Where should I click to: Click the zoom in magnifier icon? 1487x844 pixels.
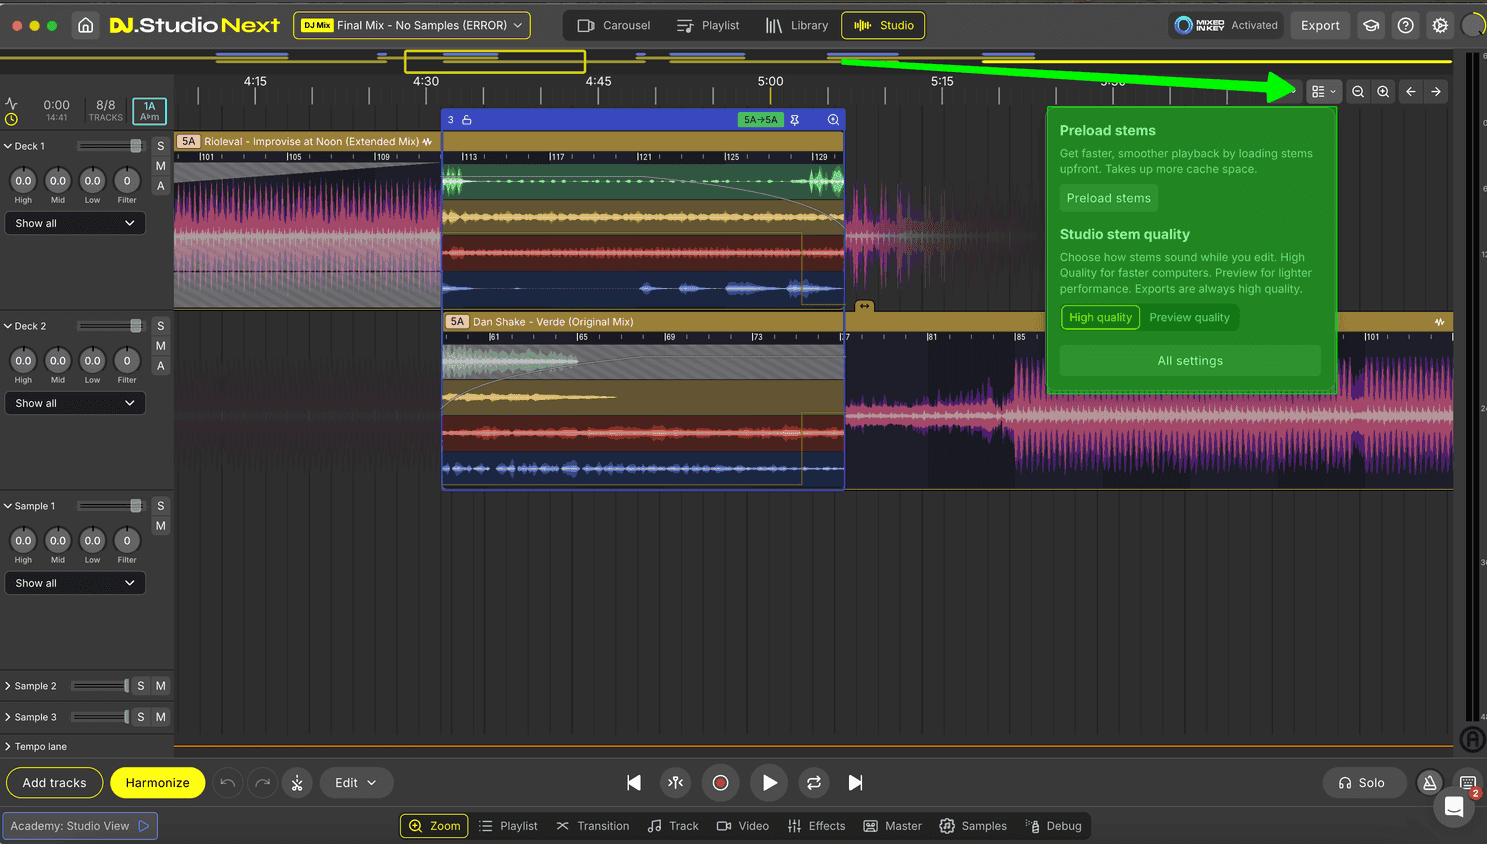[x=1383, y=92]
